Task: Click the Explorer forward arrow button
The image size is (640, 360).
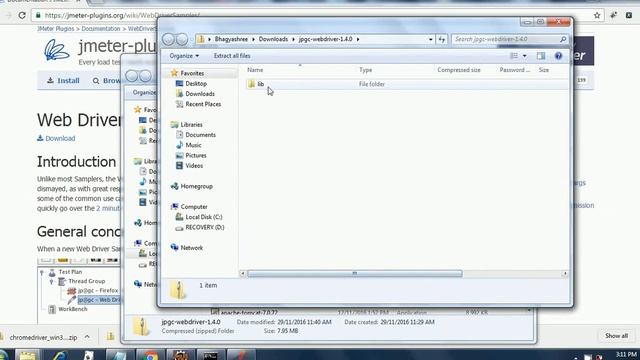Action: (182, 39)
